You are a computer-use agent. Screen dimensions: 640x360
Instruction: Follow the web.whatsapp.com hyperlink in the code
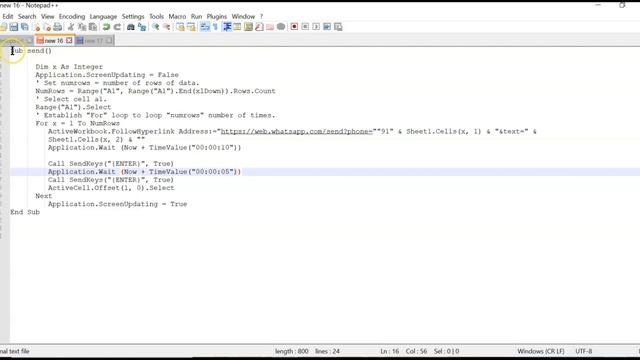pos(297,131)
